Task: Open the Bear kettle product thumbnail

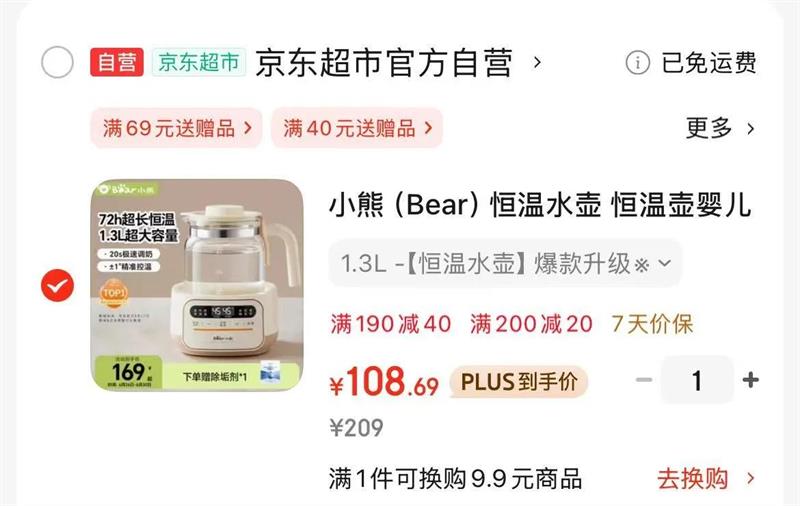Action: tap(197, 285)
